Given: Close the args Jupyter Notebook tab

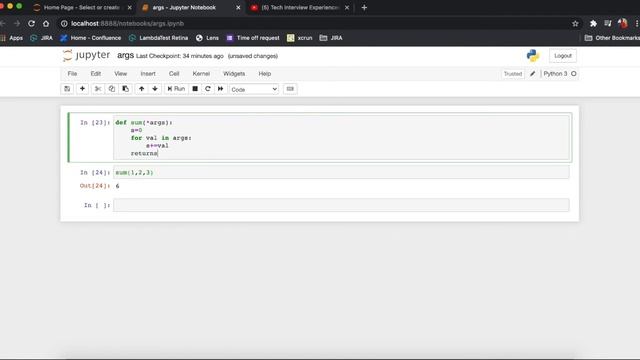Looking at the screenshot, I should [x=238, y=7].
